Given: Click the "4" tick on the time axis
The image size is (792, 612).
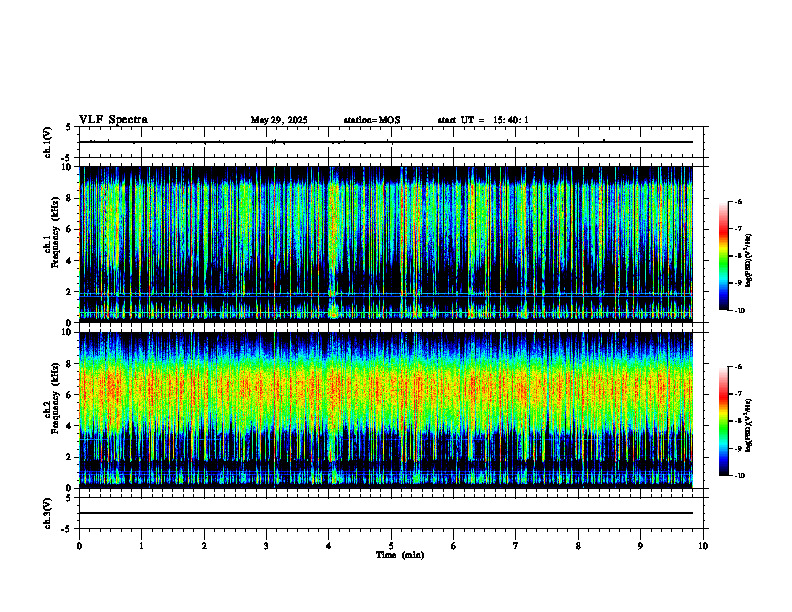Looking at the screenshot, I should point(329,546).
